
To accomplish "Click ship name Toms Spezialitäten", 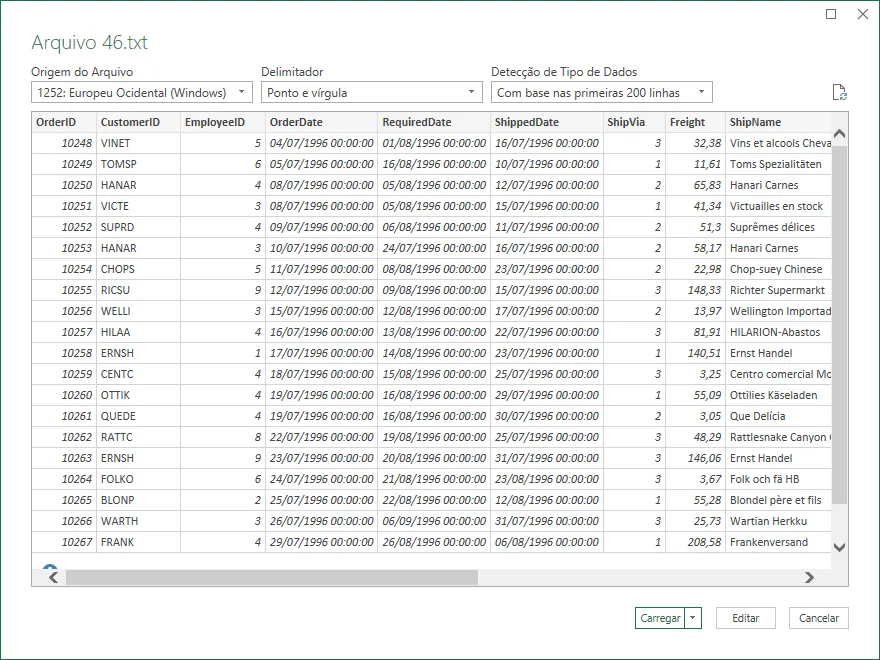I will click(x=776, y=164).
